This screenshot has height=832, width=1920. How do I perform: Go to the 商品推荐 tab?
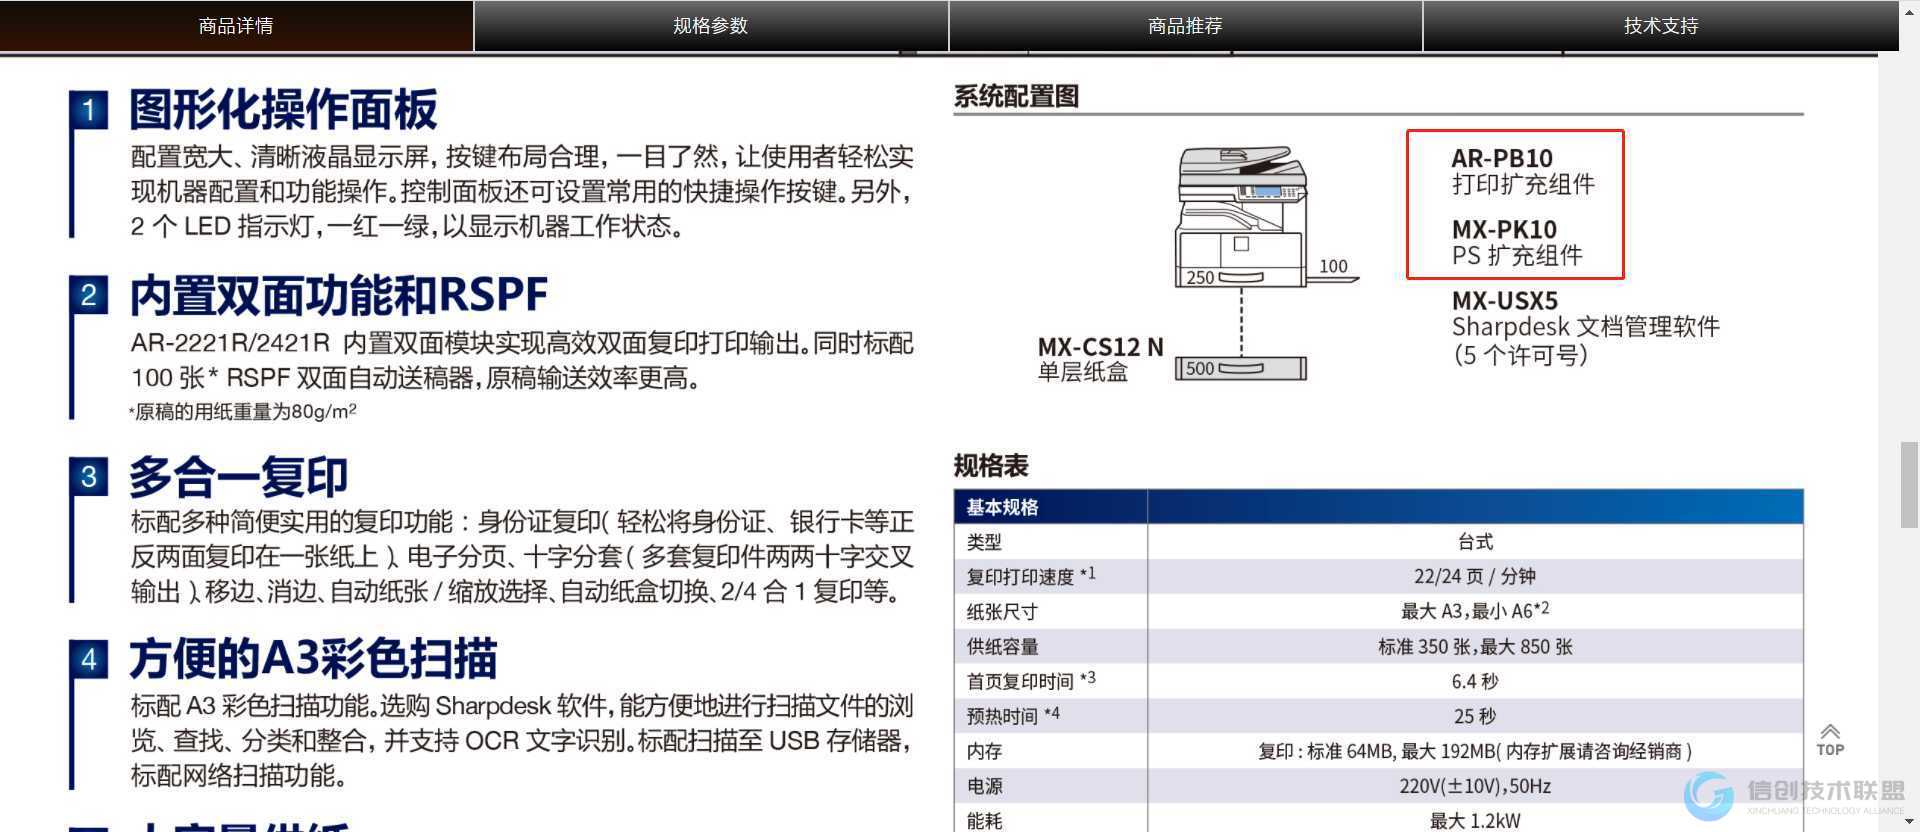click(1186, 26)
